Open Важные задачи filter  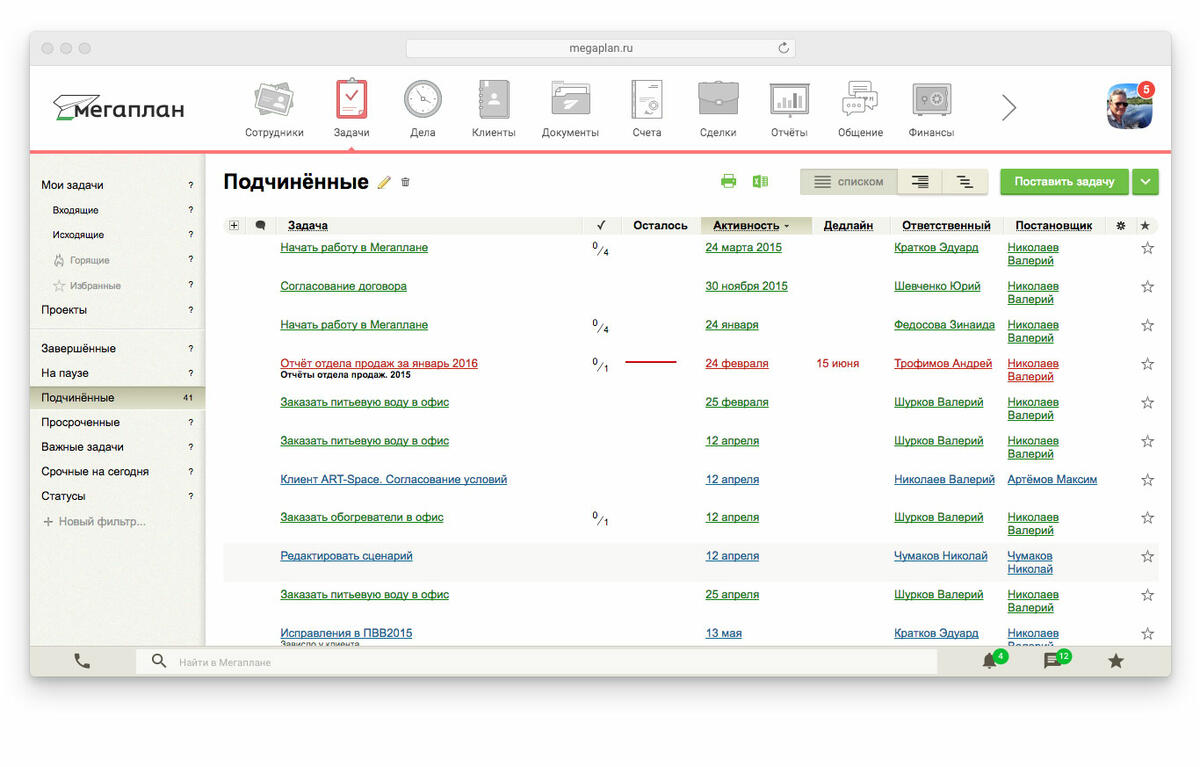82,447
